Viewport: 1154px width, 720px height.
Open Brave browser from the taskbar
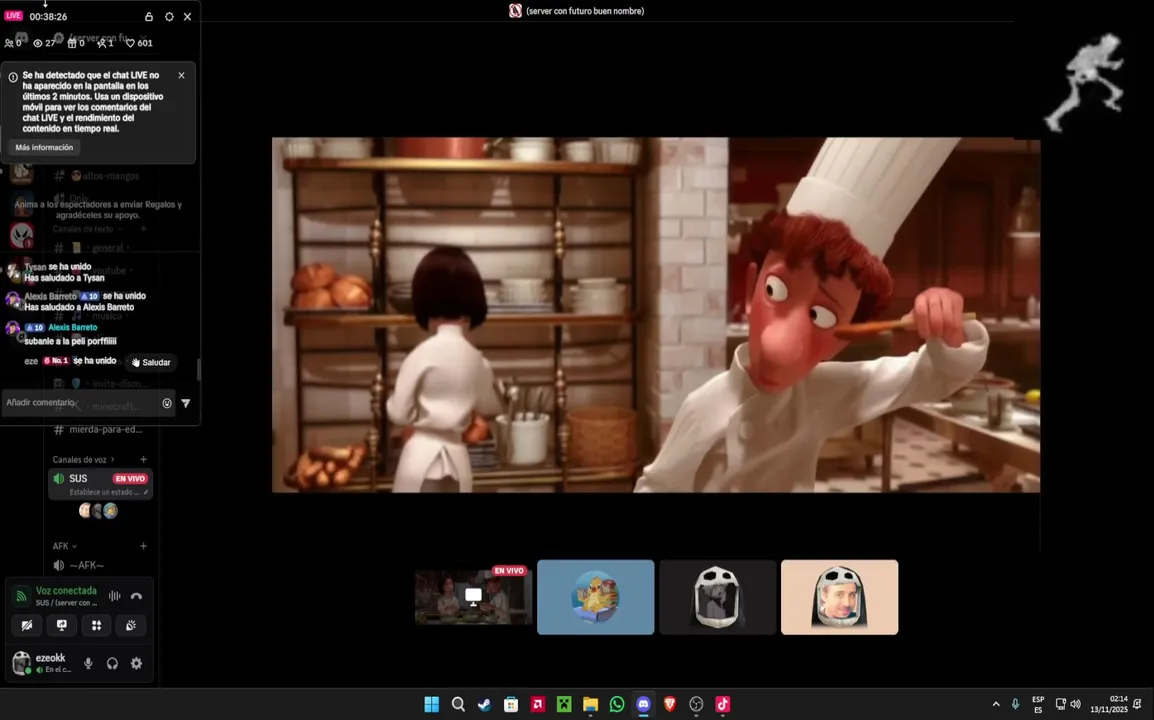[670, 705]
